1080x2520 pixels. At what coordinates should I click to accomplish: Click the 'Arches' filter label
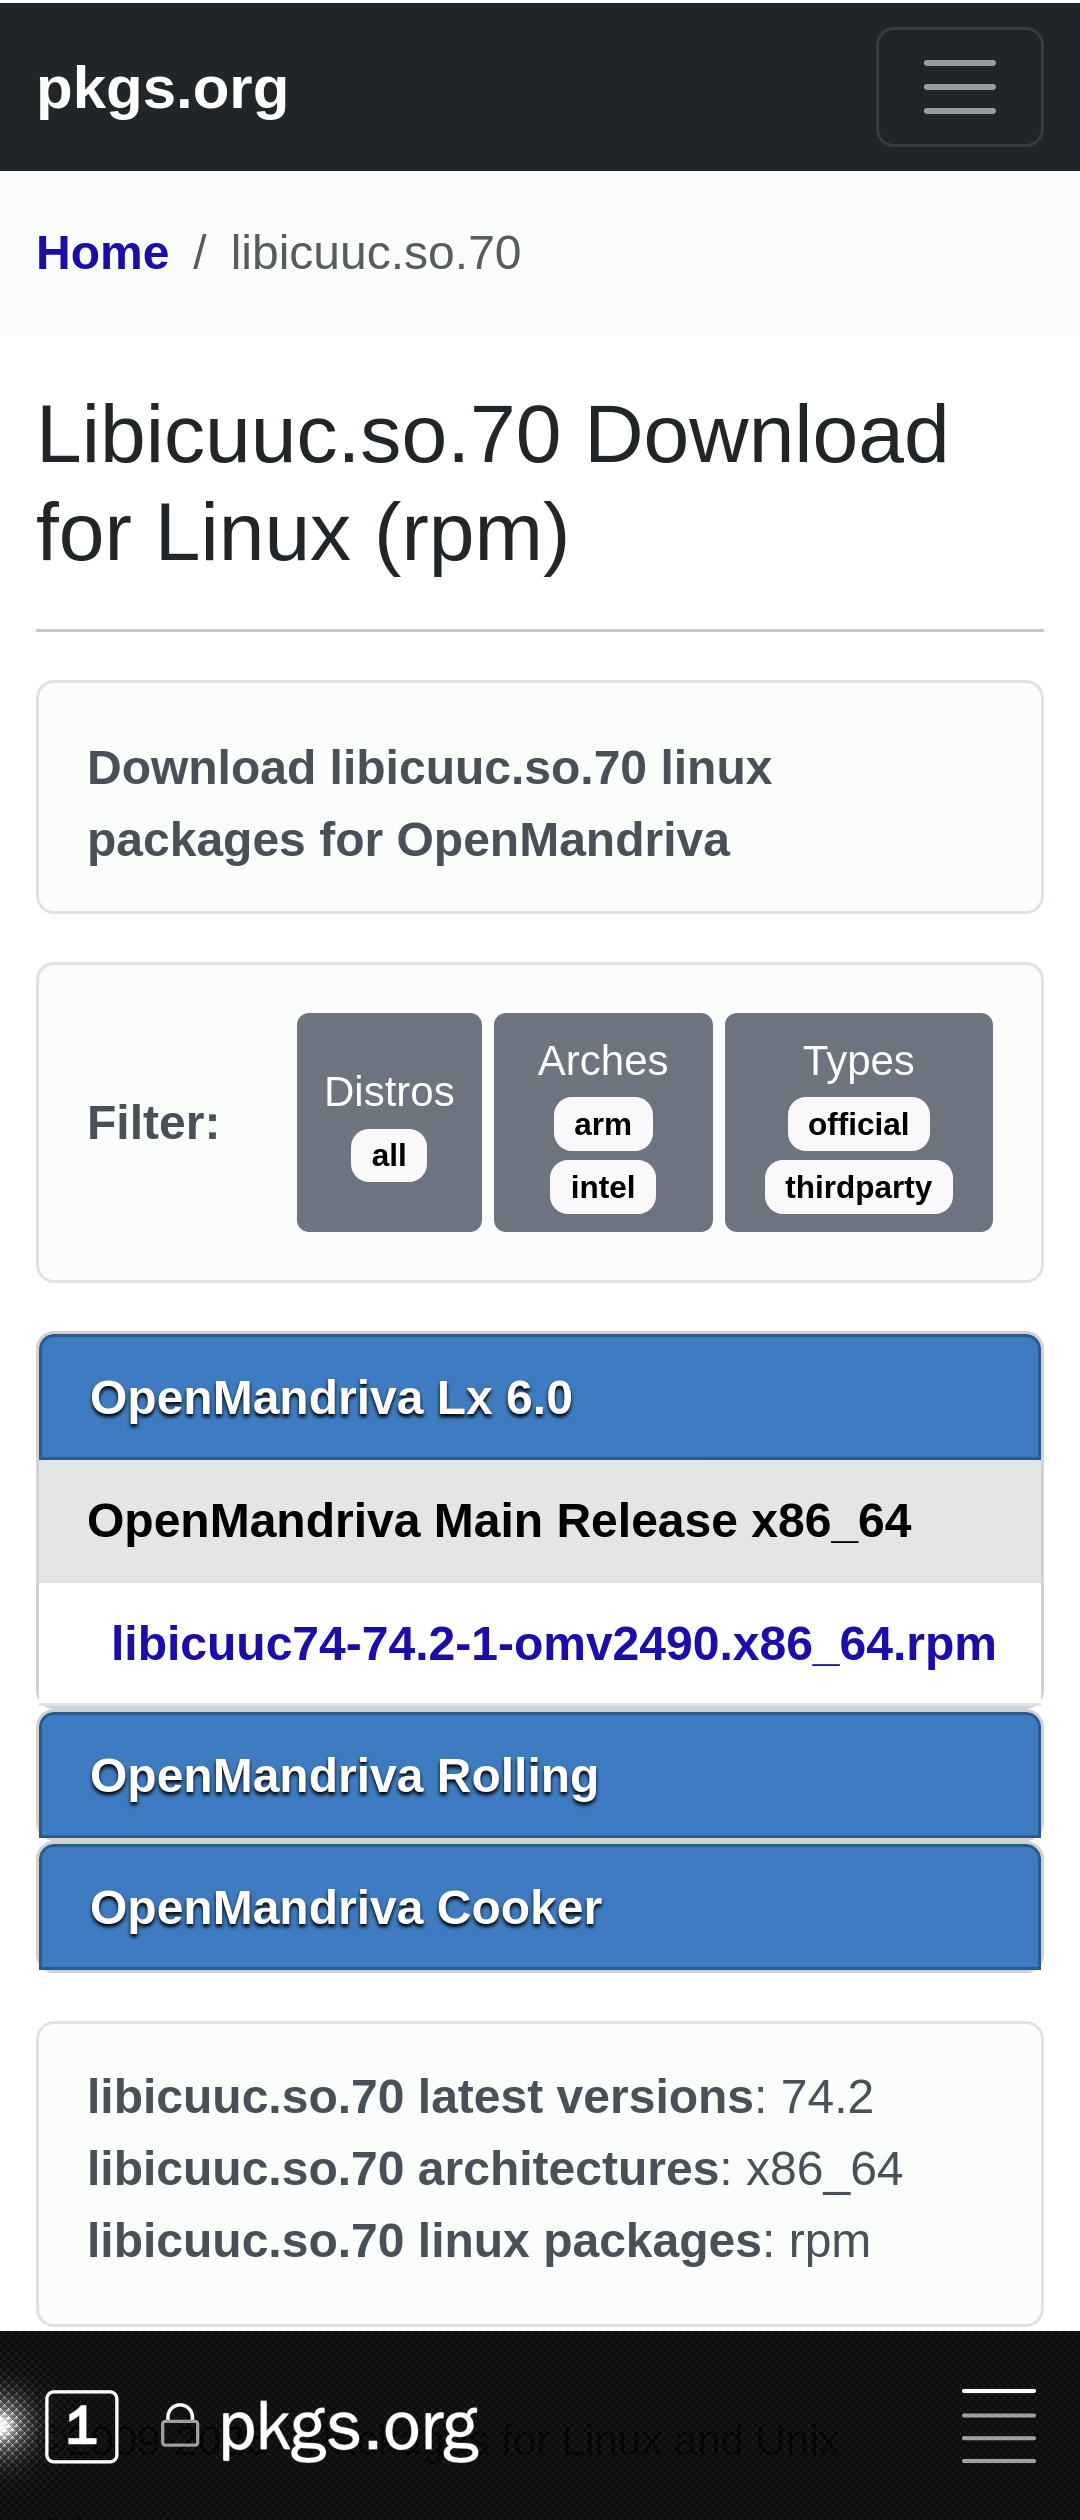603,1061
